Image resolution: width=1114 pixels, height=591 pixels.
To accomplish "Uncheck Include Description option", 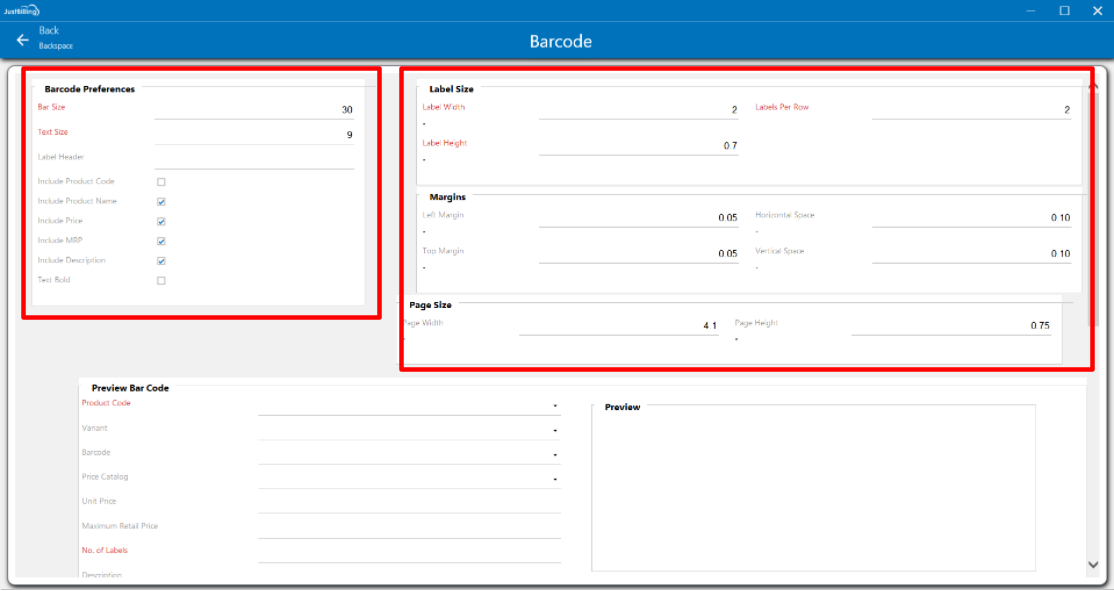I will pos(161,261).
